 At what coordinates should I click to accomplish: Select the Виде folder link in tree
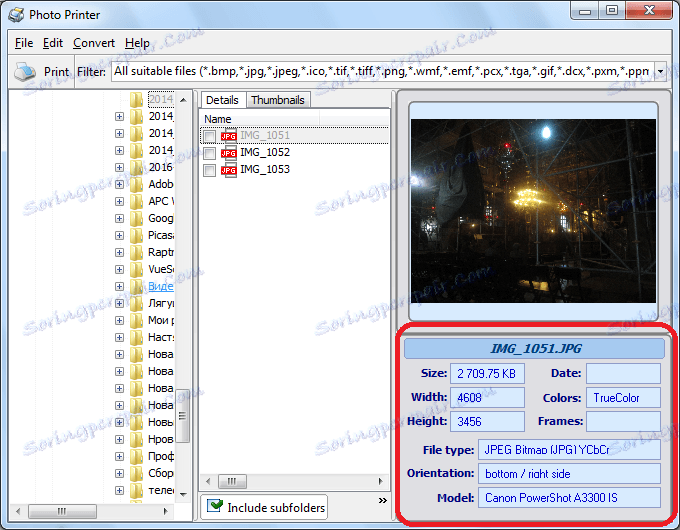pyautogui.click(x=160, y=286)
